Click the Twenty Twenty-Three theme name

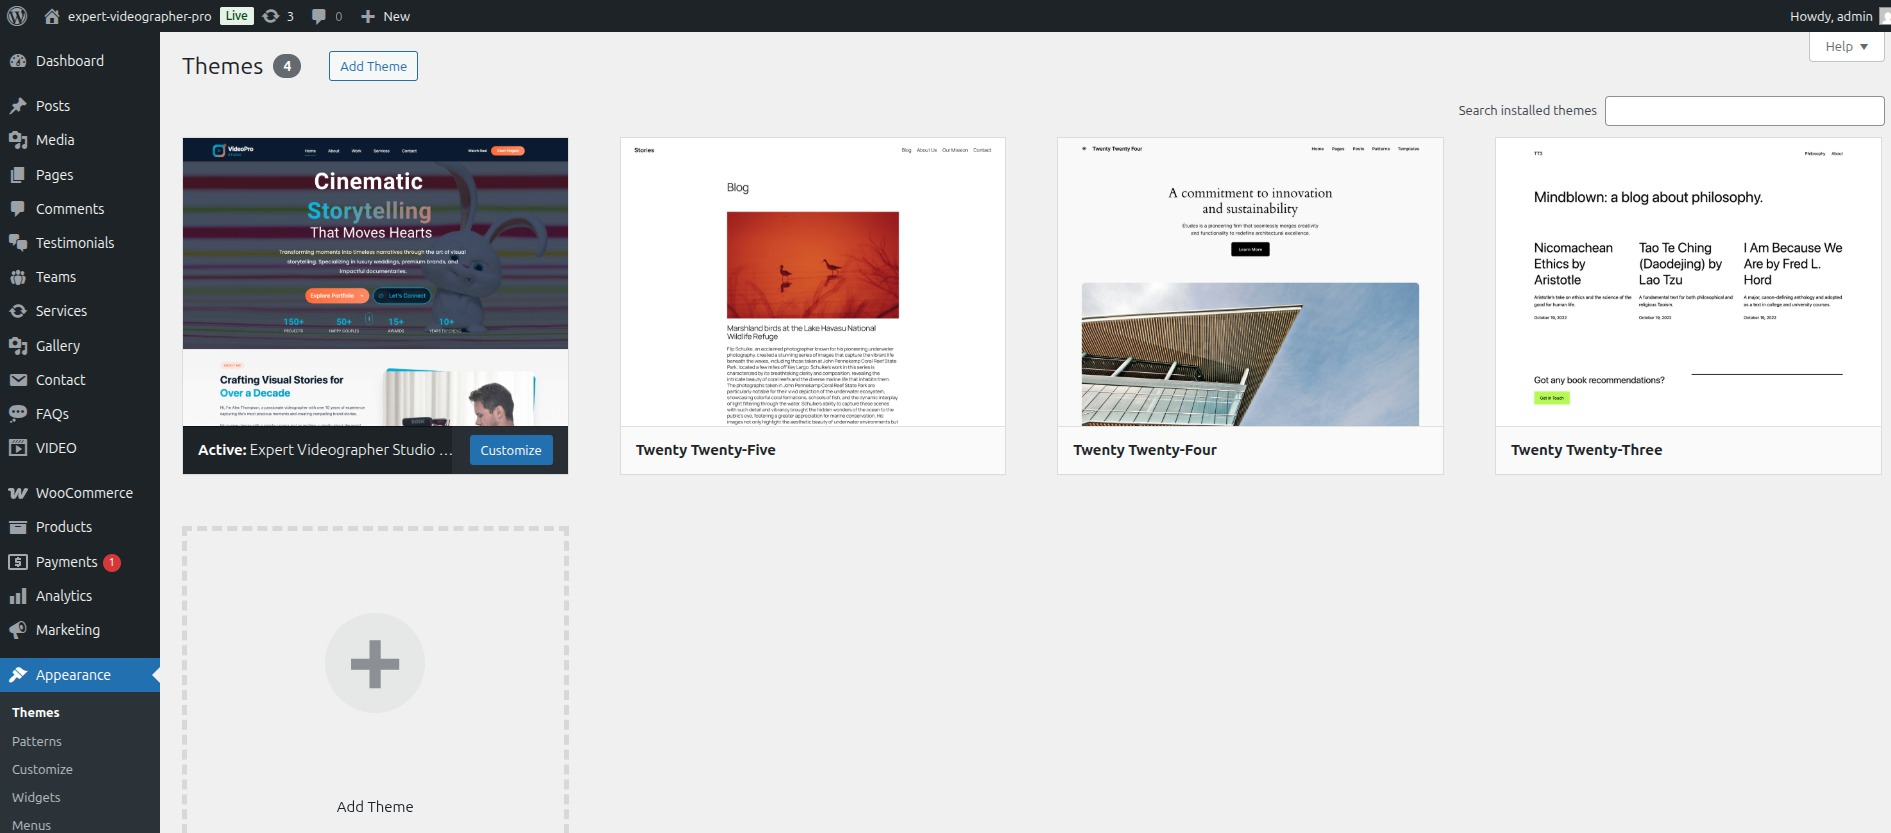(1586, 450)
